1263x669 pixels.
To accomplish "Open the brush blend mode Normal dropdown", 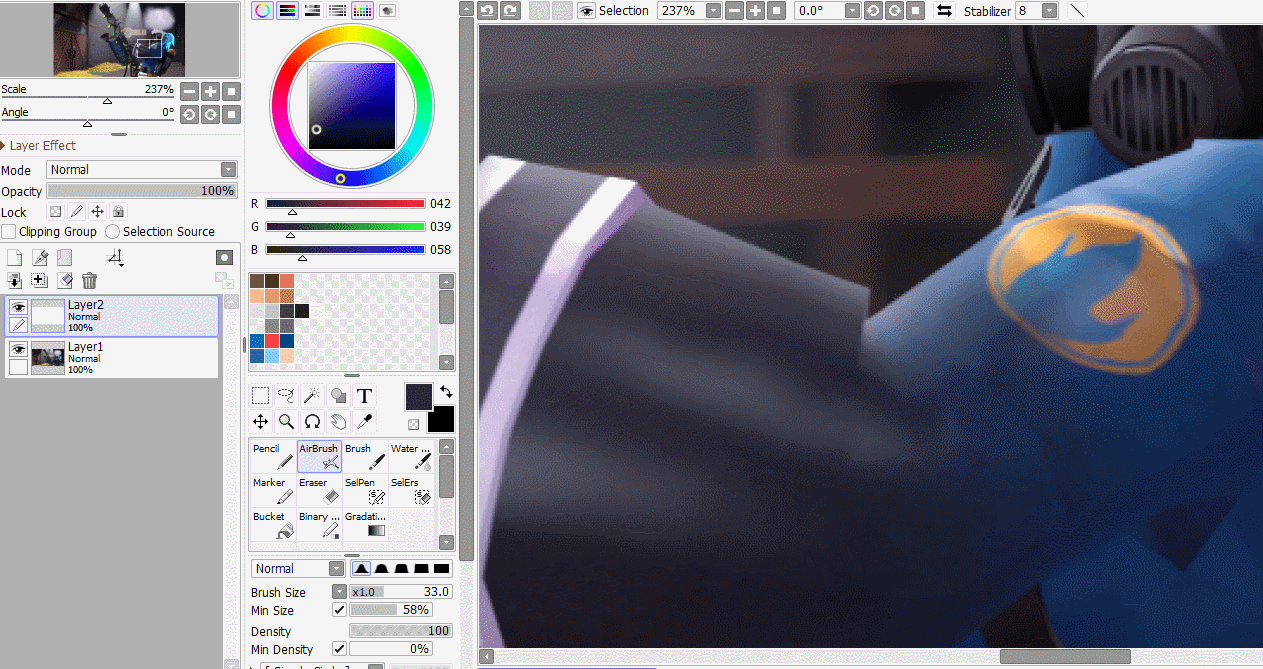I will click(298, 569).
